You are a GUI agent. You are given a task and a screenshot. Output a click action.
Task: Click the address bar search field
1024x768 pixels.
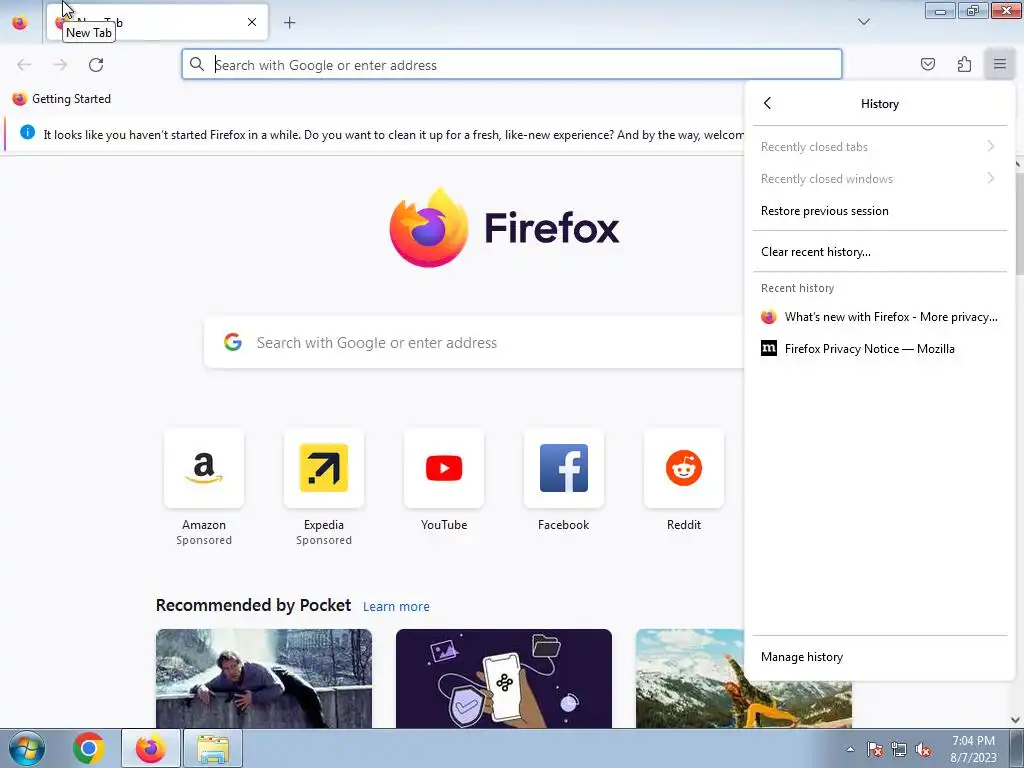511,65
